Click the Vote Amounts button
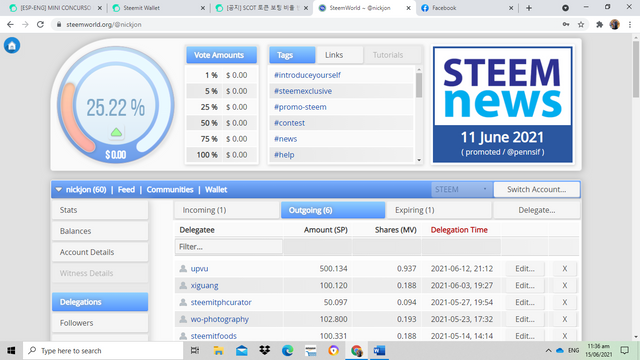 click(x=222, y=55)
